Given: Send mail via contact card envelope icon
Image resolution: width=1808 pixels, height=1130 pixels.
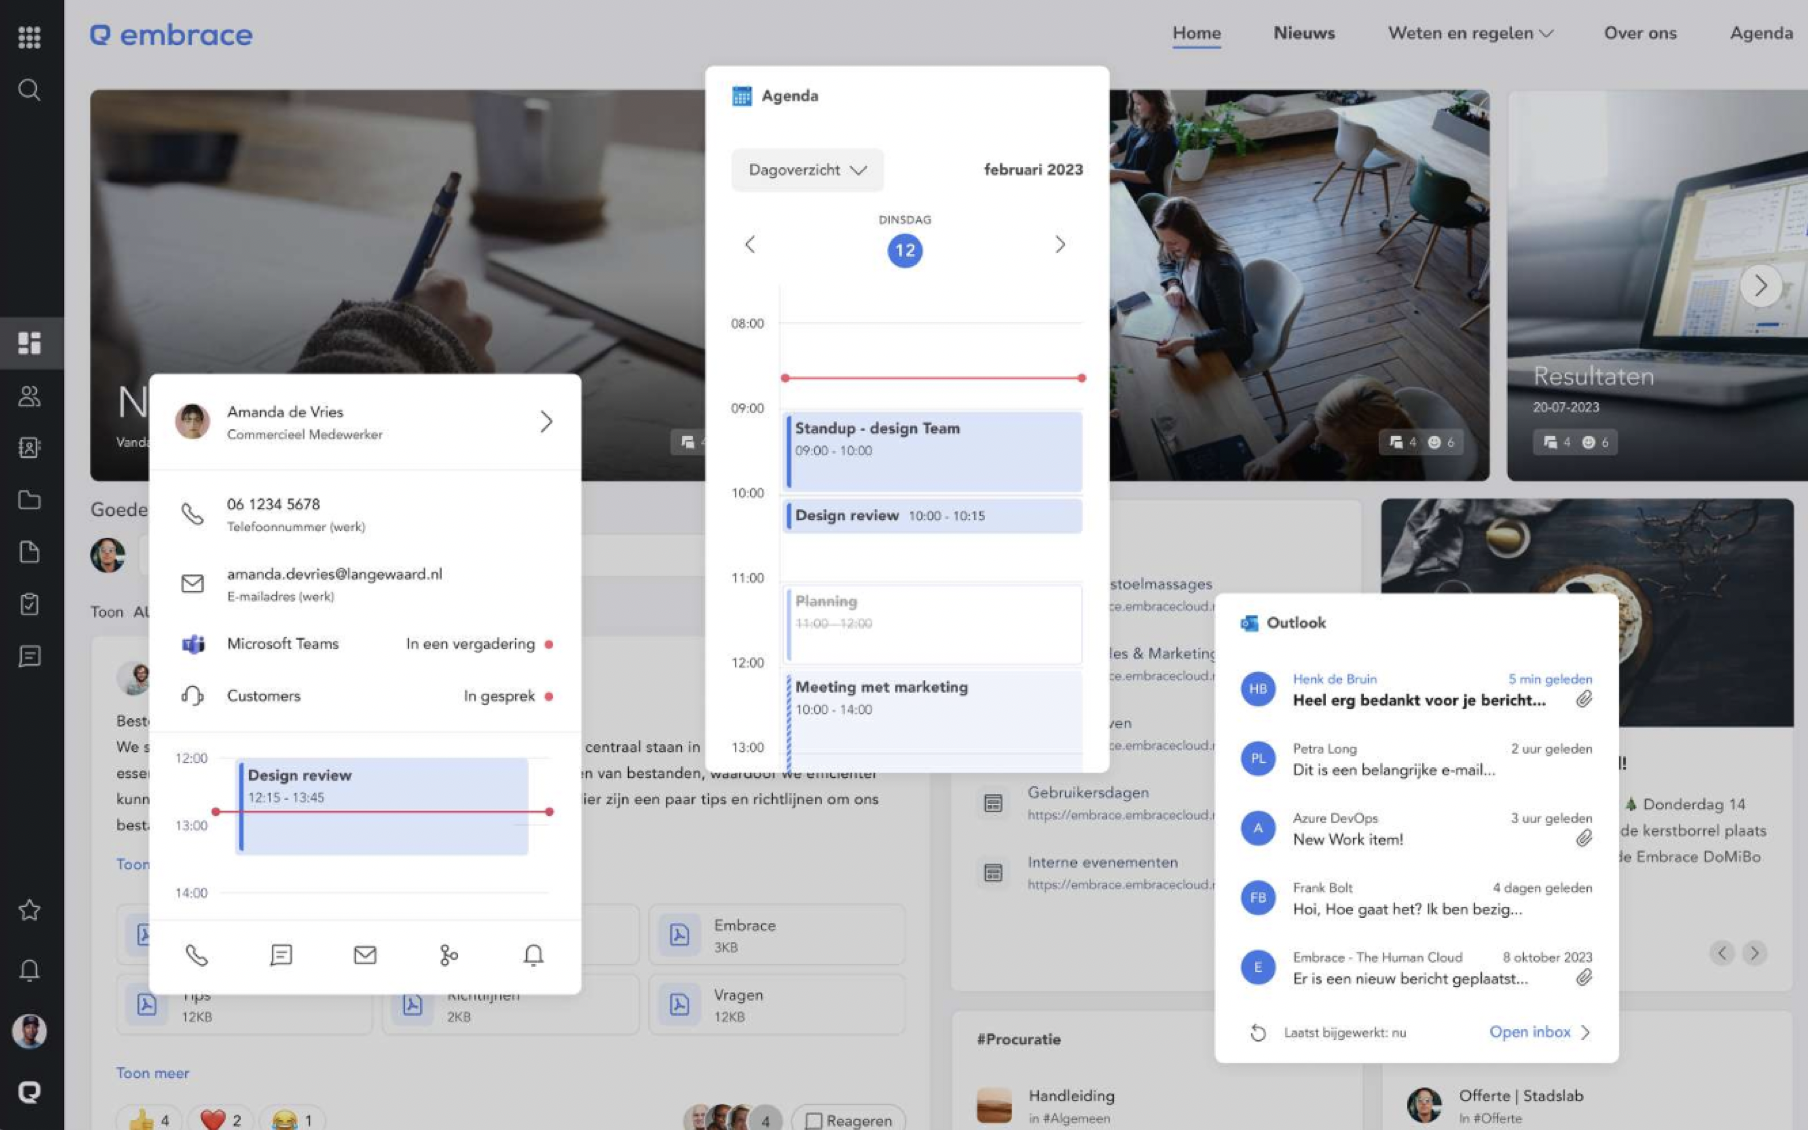Looking at the screenshot, I should [x=365, y=955].
